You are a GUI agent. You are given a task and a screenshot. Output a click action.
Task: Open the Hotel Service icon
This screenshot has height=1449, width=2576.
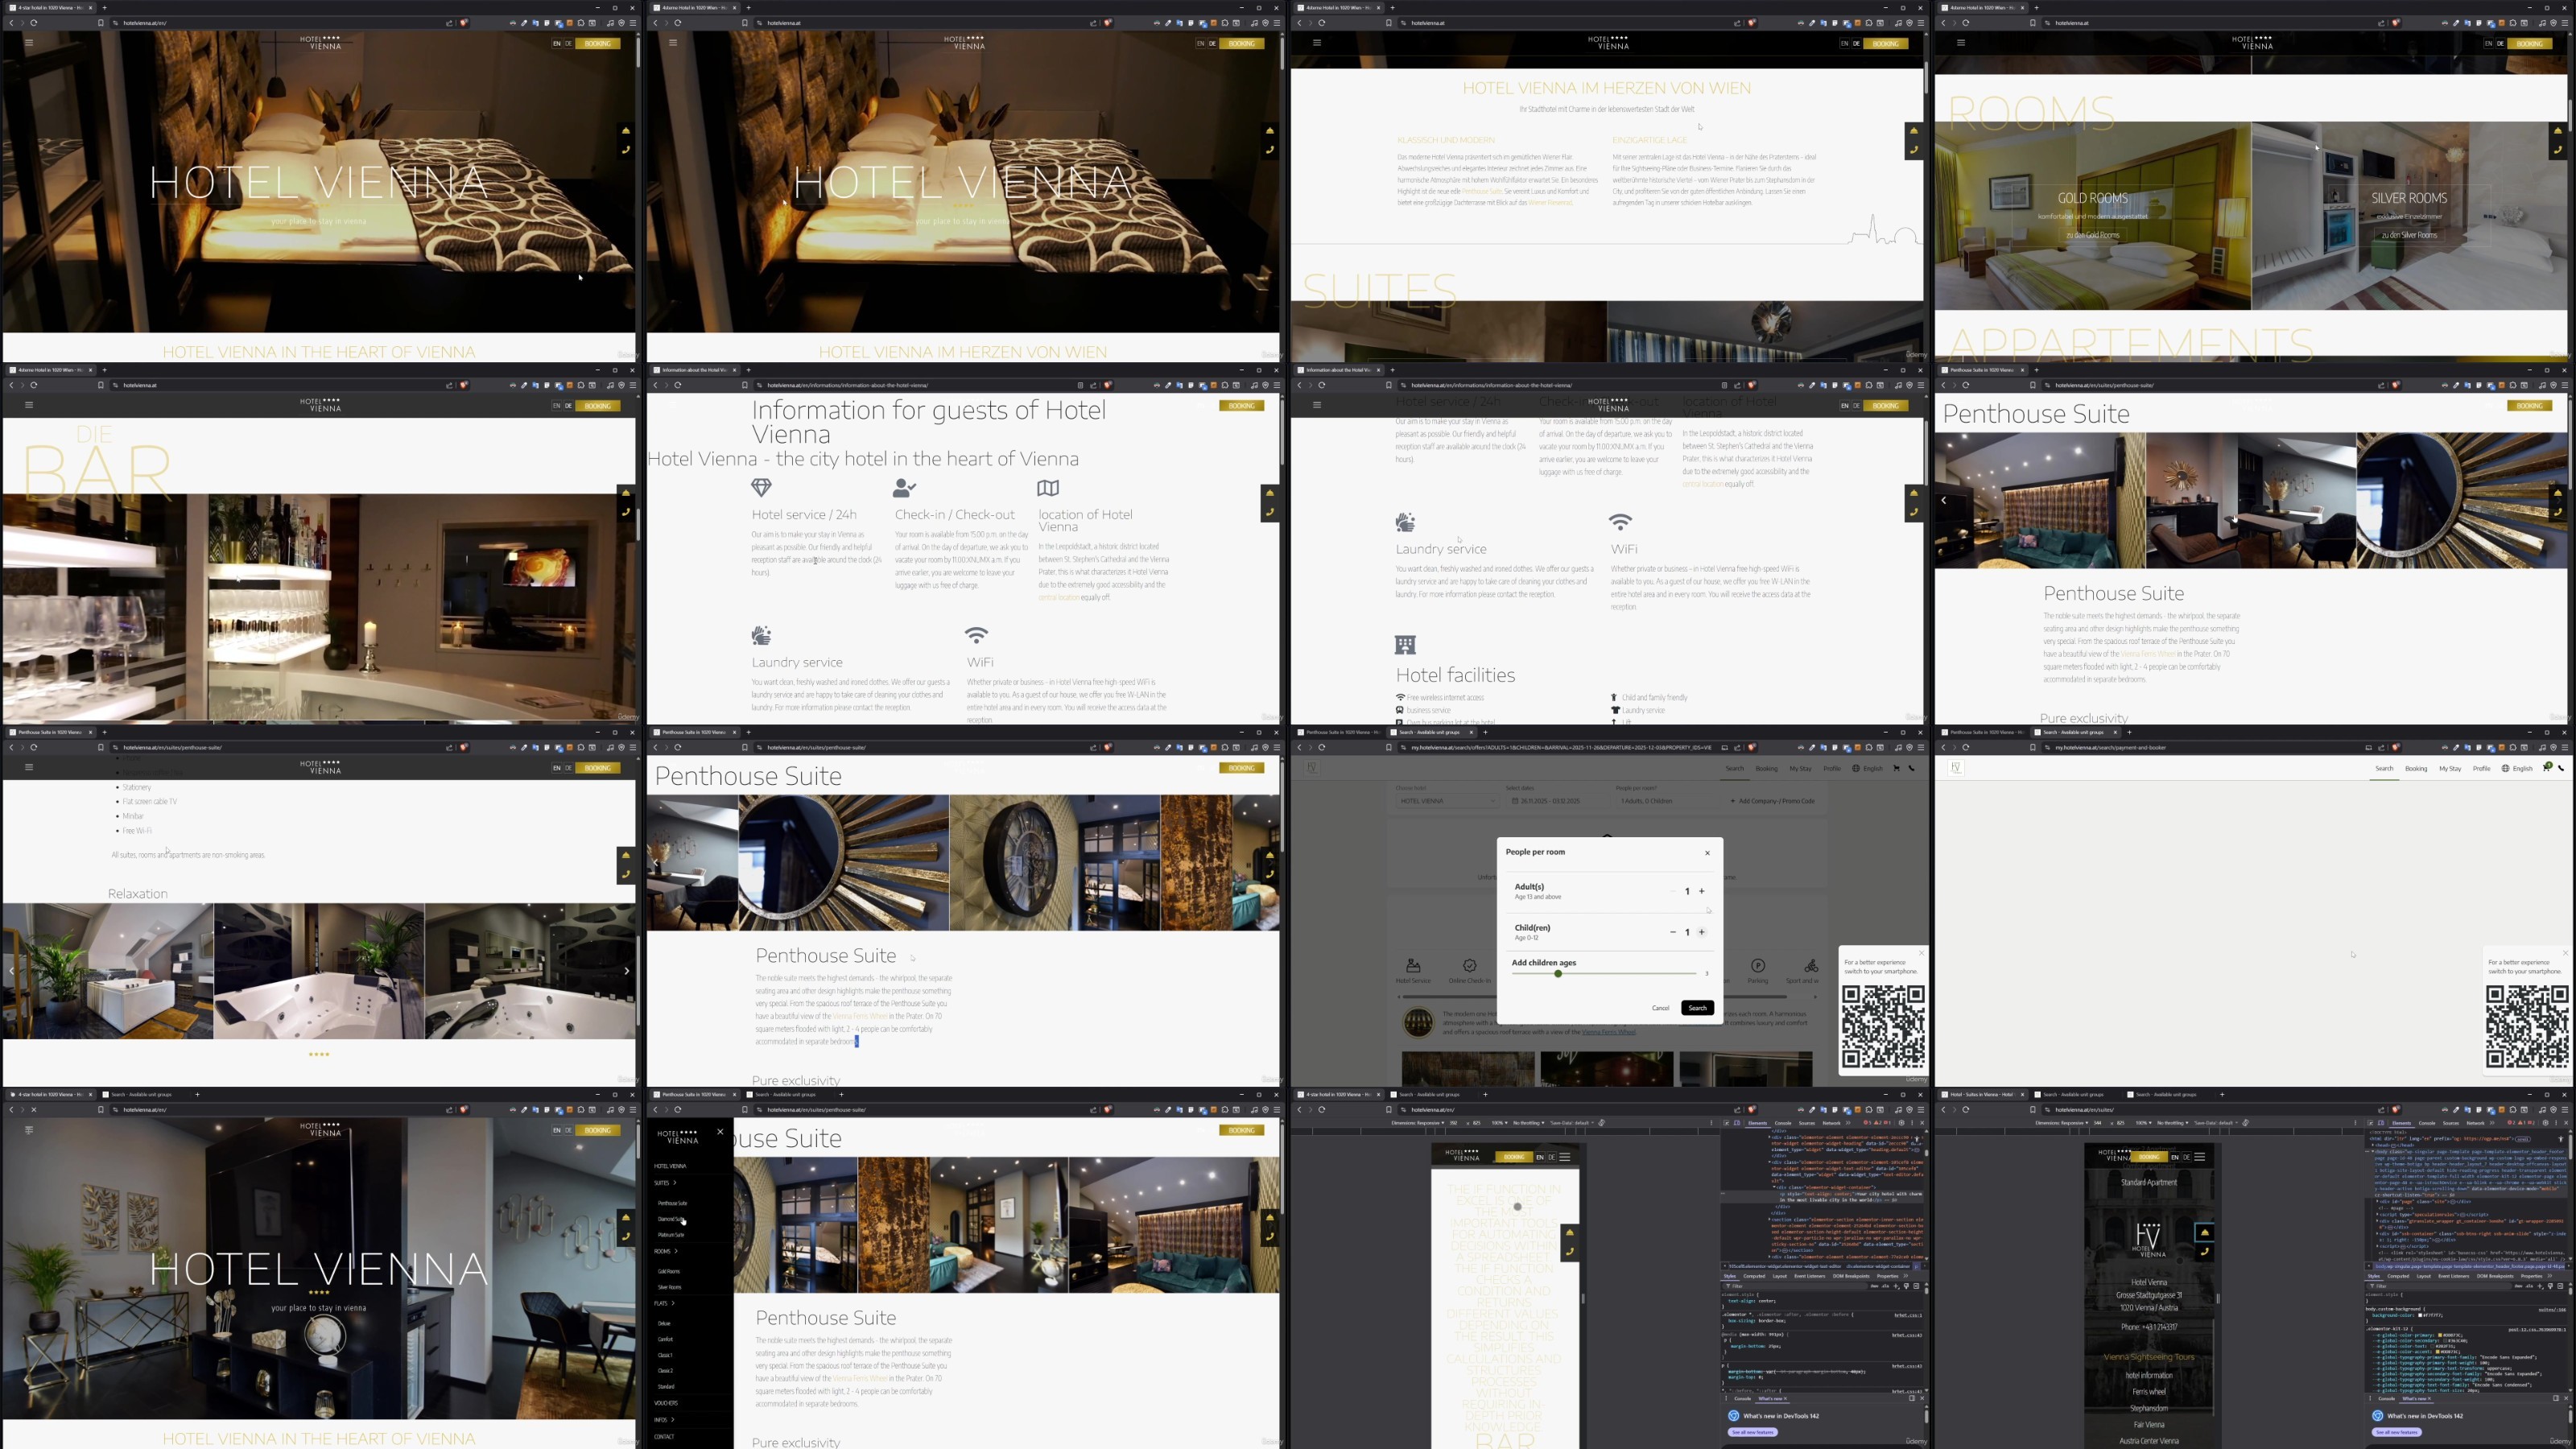coord(1413,966)
